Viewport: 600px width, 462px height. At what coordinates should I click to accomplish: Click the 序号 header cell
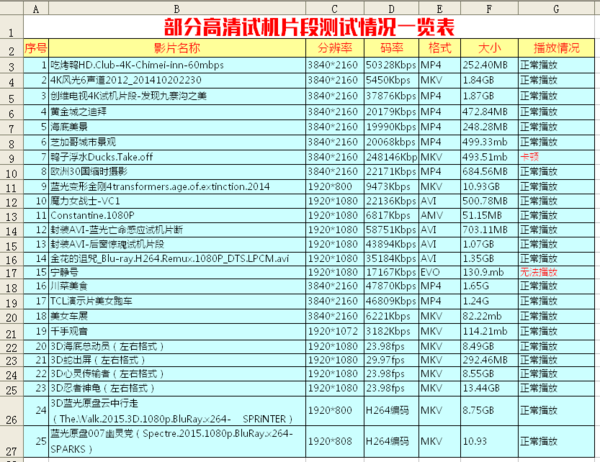[36, 48]
